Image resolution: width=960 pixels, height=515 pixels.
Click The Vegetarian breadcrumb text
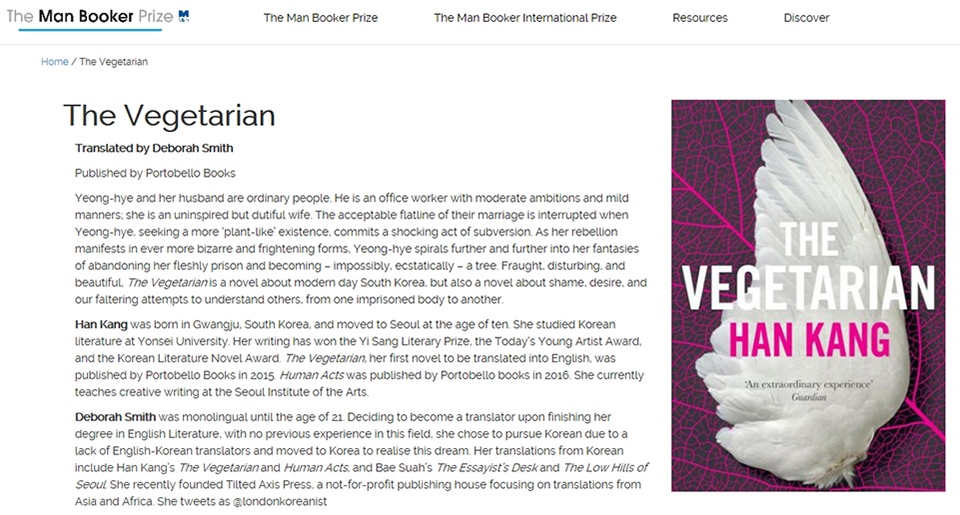coord(113,62)
